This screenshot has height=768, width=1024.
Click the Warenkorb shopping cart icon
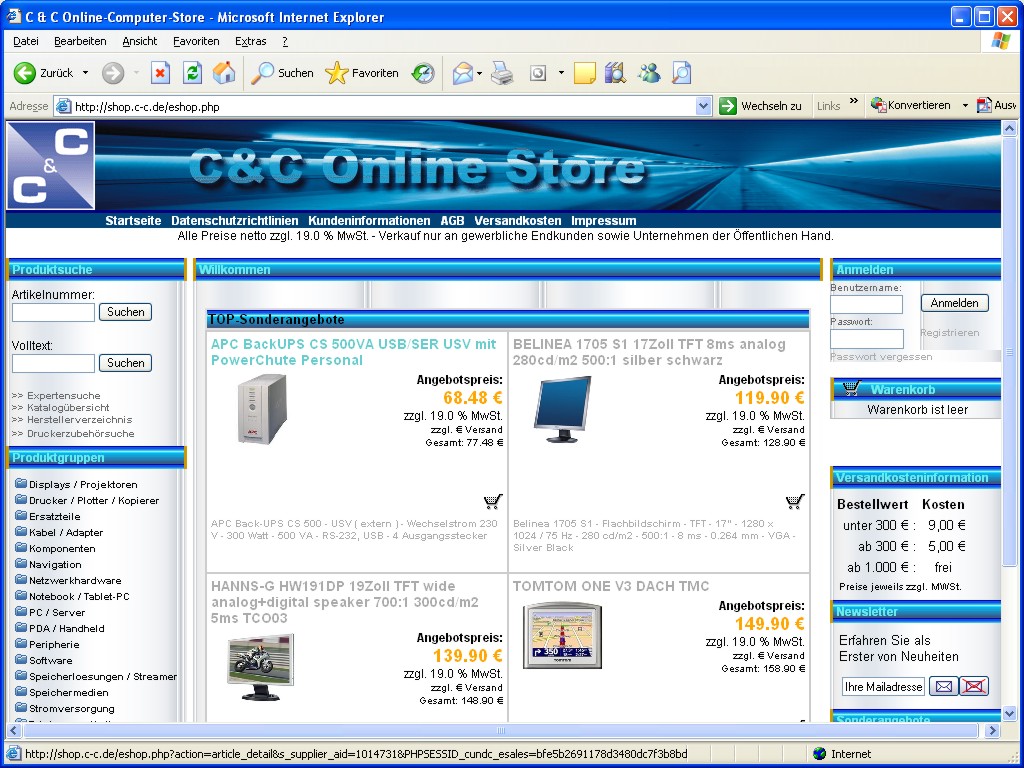coord(851,388)
